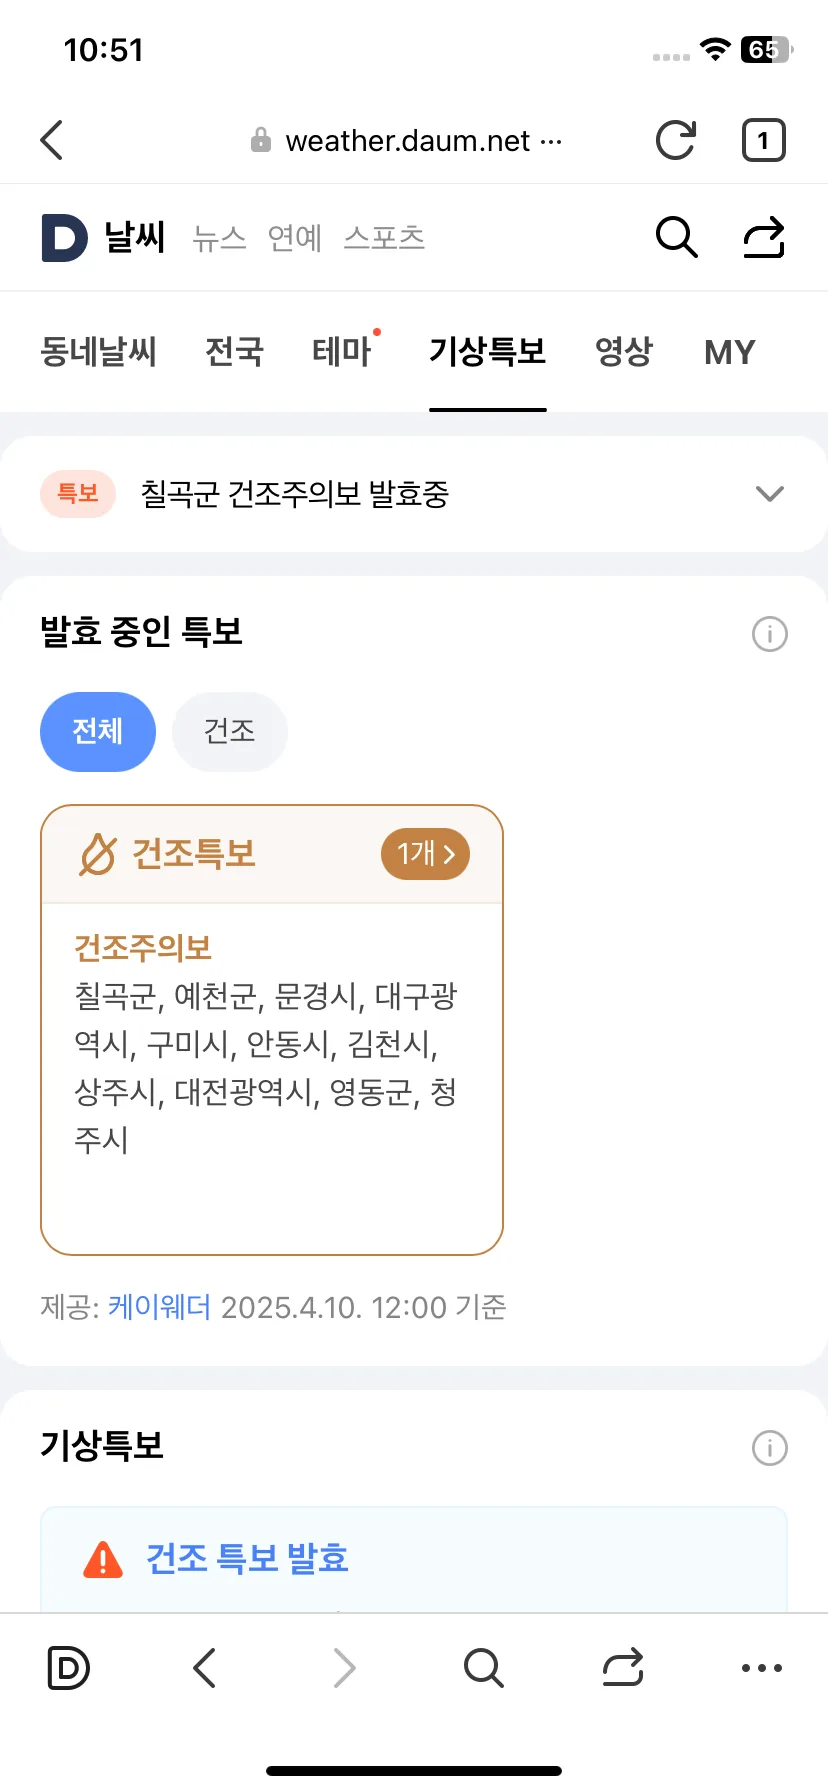Switch to the 전국 tab
828x1792 pixels.
(234, 352)
